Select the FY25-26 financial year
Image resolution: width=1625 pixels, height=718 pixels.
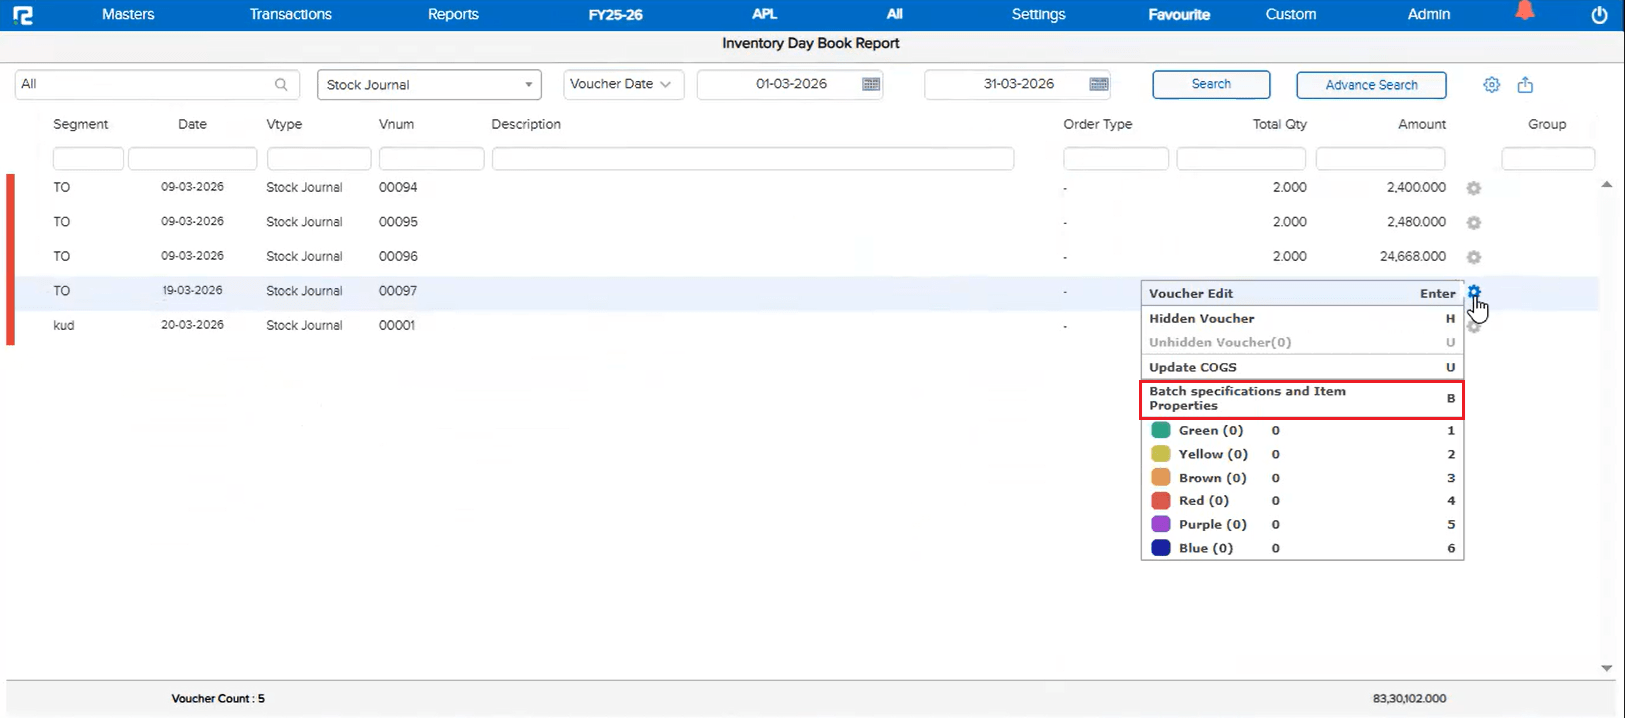(615, 15)
